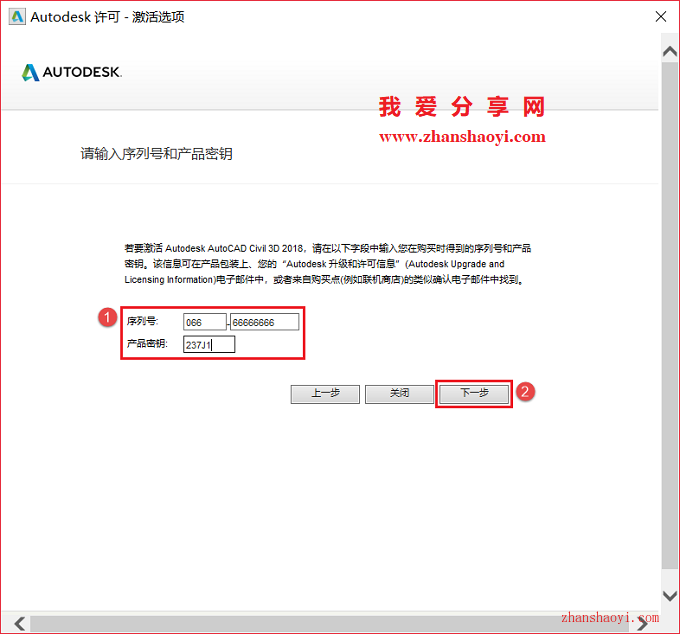Click the vertical scrollbar down arrow

click(x=670, y=596)
